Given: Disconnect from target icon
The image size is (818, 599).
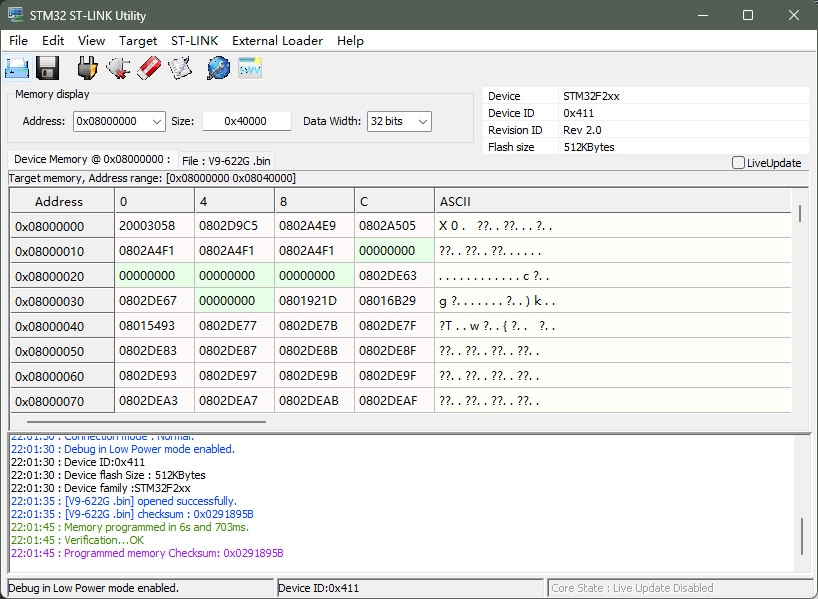Looking at the screenshot, I should pos(118,68).
